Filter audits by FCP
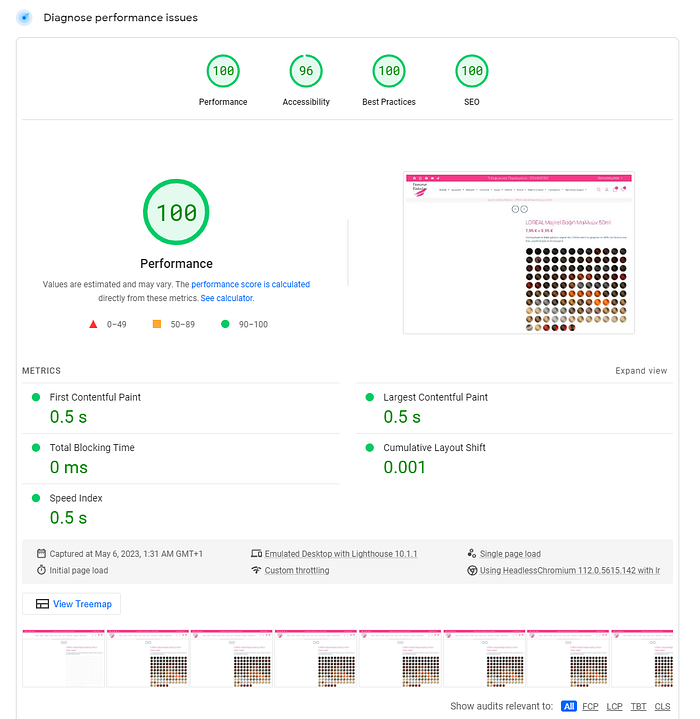 pos(590,706)
